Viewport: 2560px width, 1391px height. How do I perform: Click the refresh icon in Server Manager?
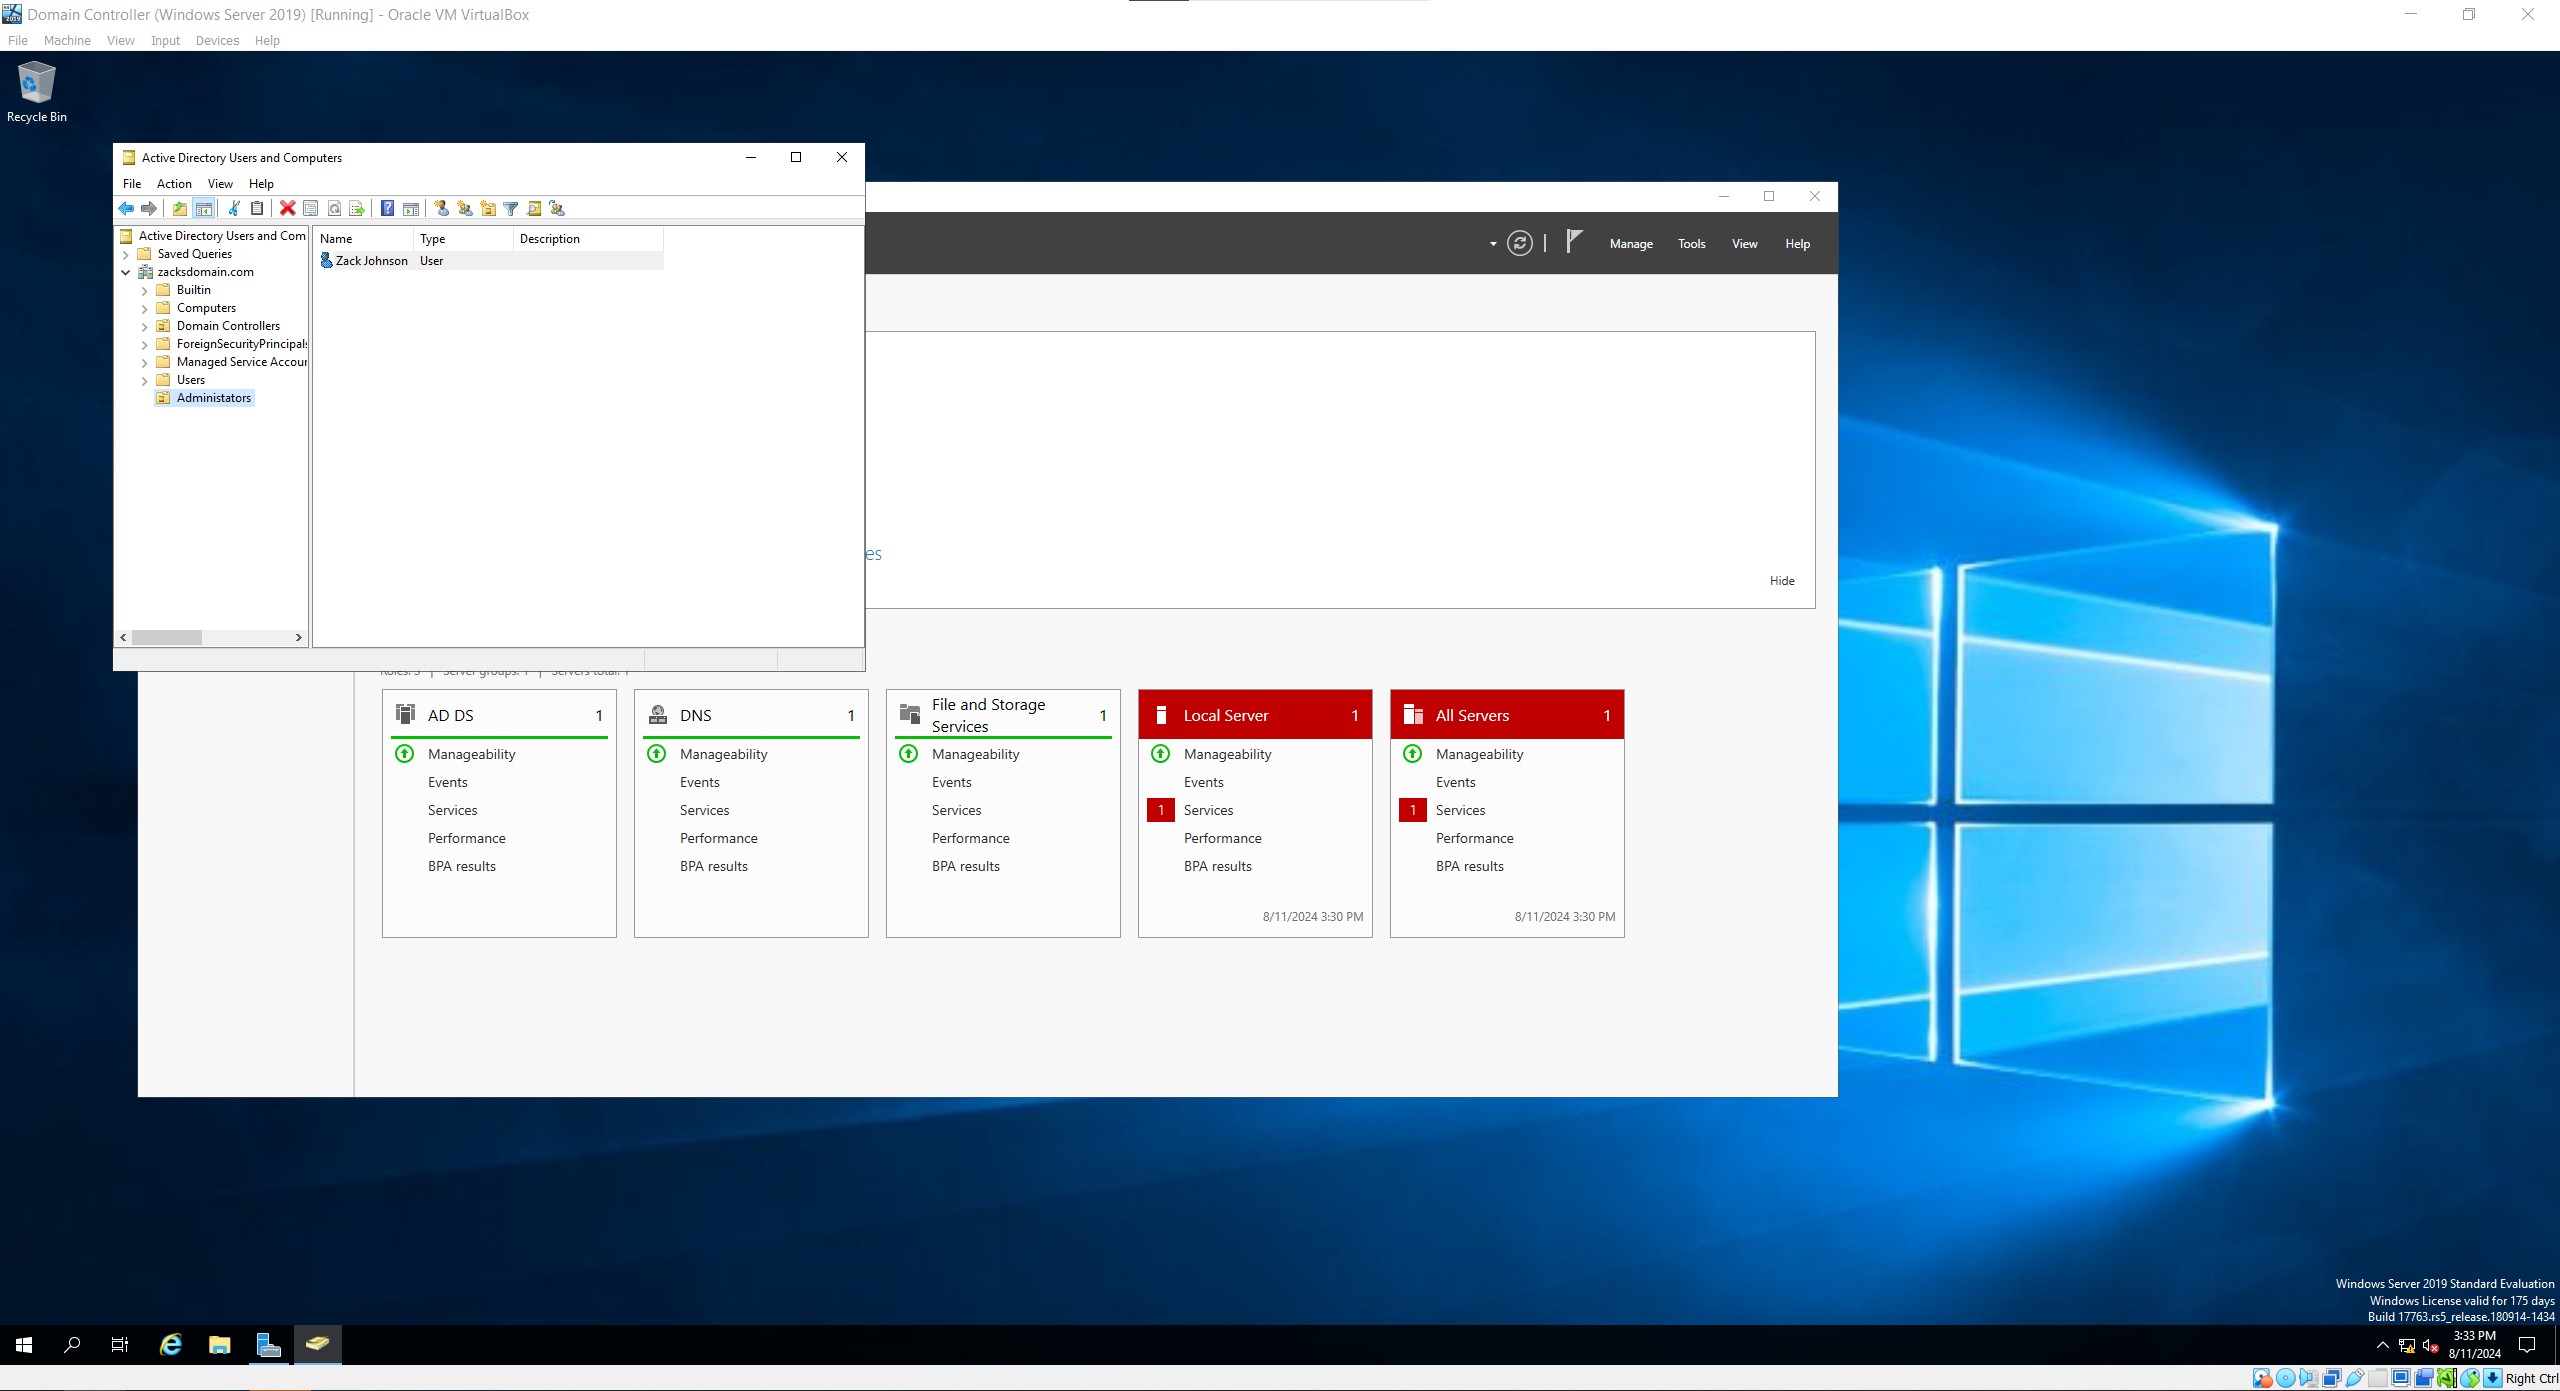(x=1519, y=243)
